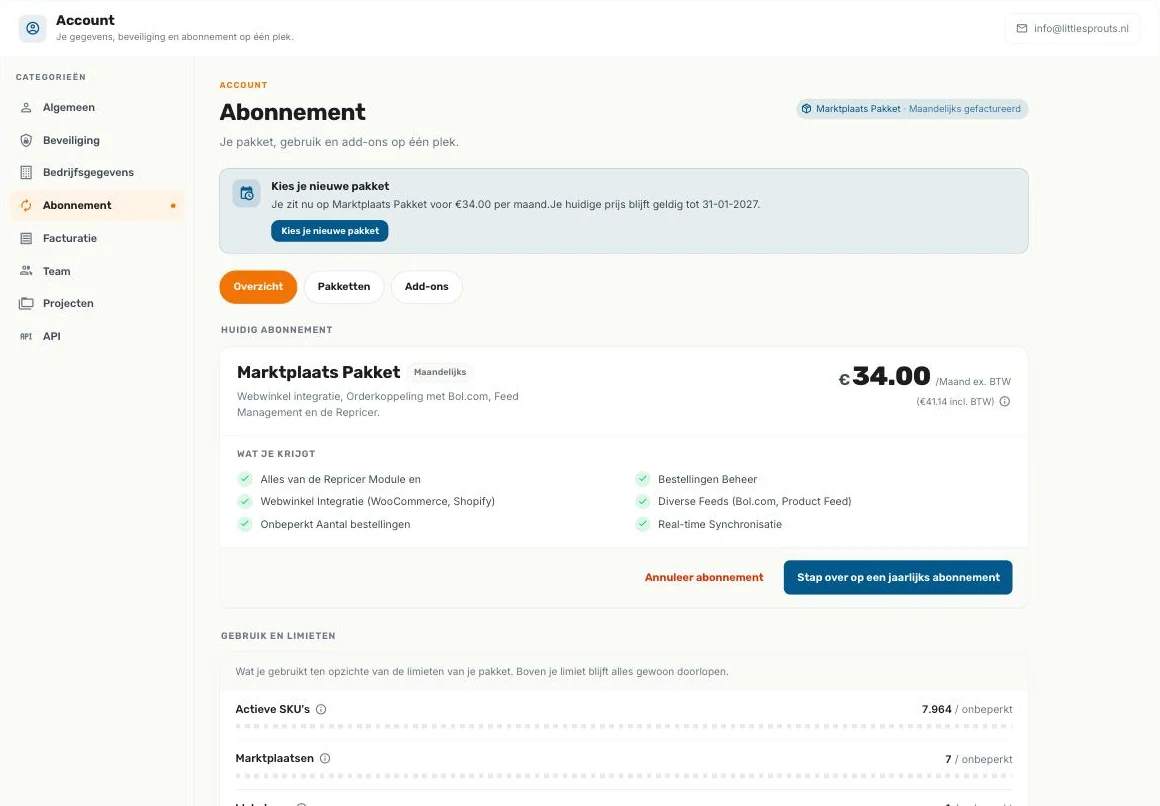
Task: Open the info@littlesprouts.nl email button
Action: (x=1073, y=28)
